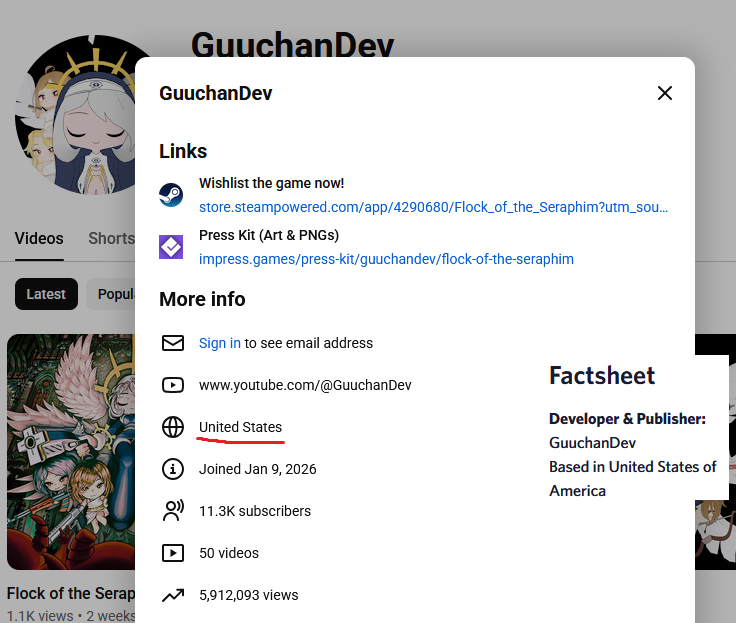Click the GuuchanDev channel avatar
This screenshot has width=736, height=623.
[x=75, y=115]
